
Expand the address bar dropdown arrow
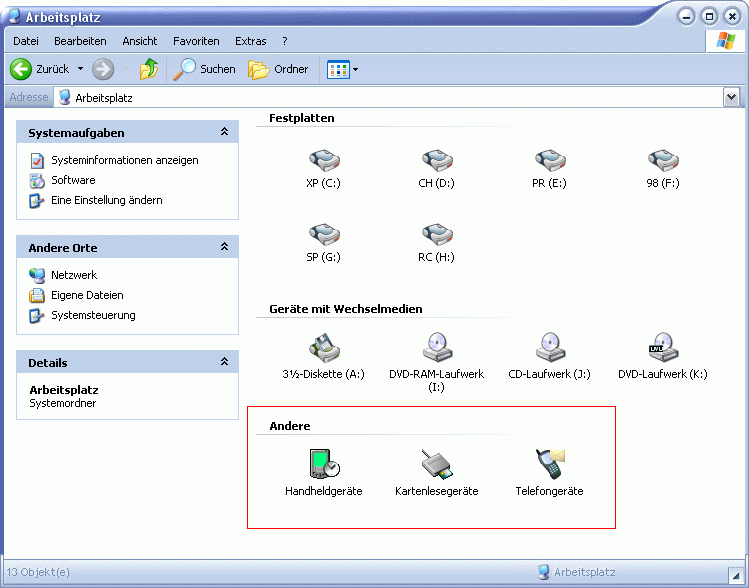(731, 97)
